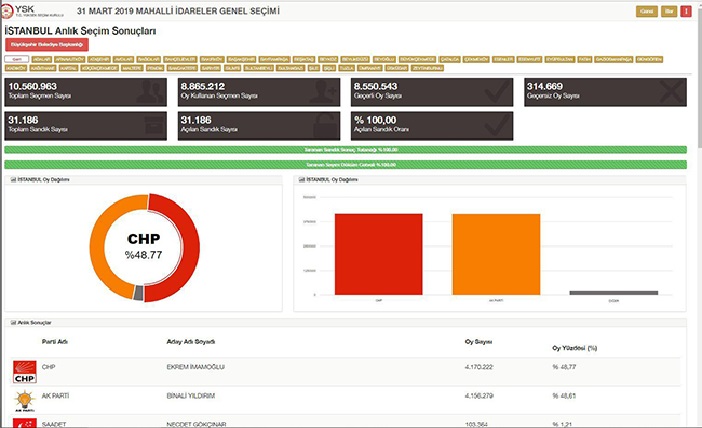Click chart icon beside donut panel title
The image size is (702, 428).
12,180
